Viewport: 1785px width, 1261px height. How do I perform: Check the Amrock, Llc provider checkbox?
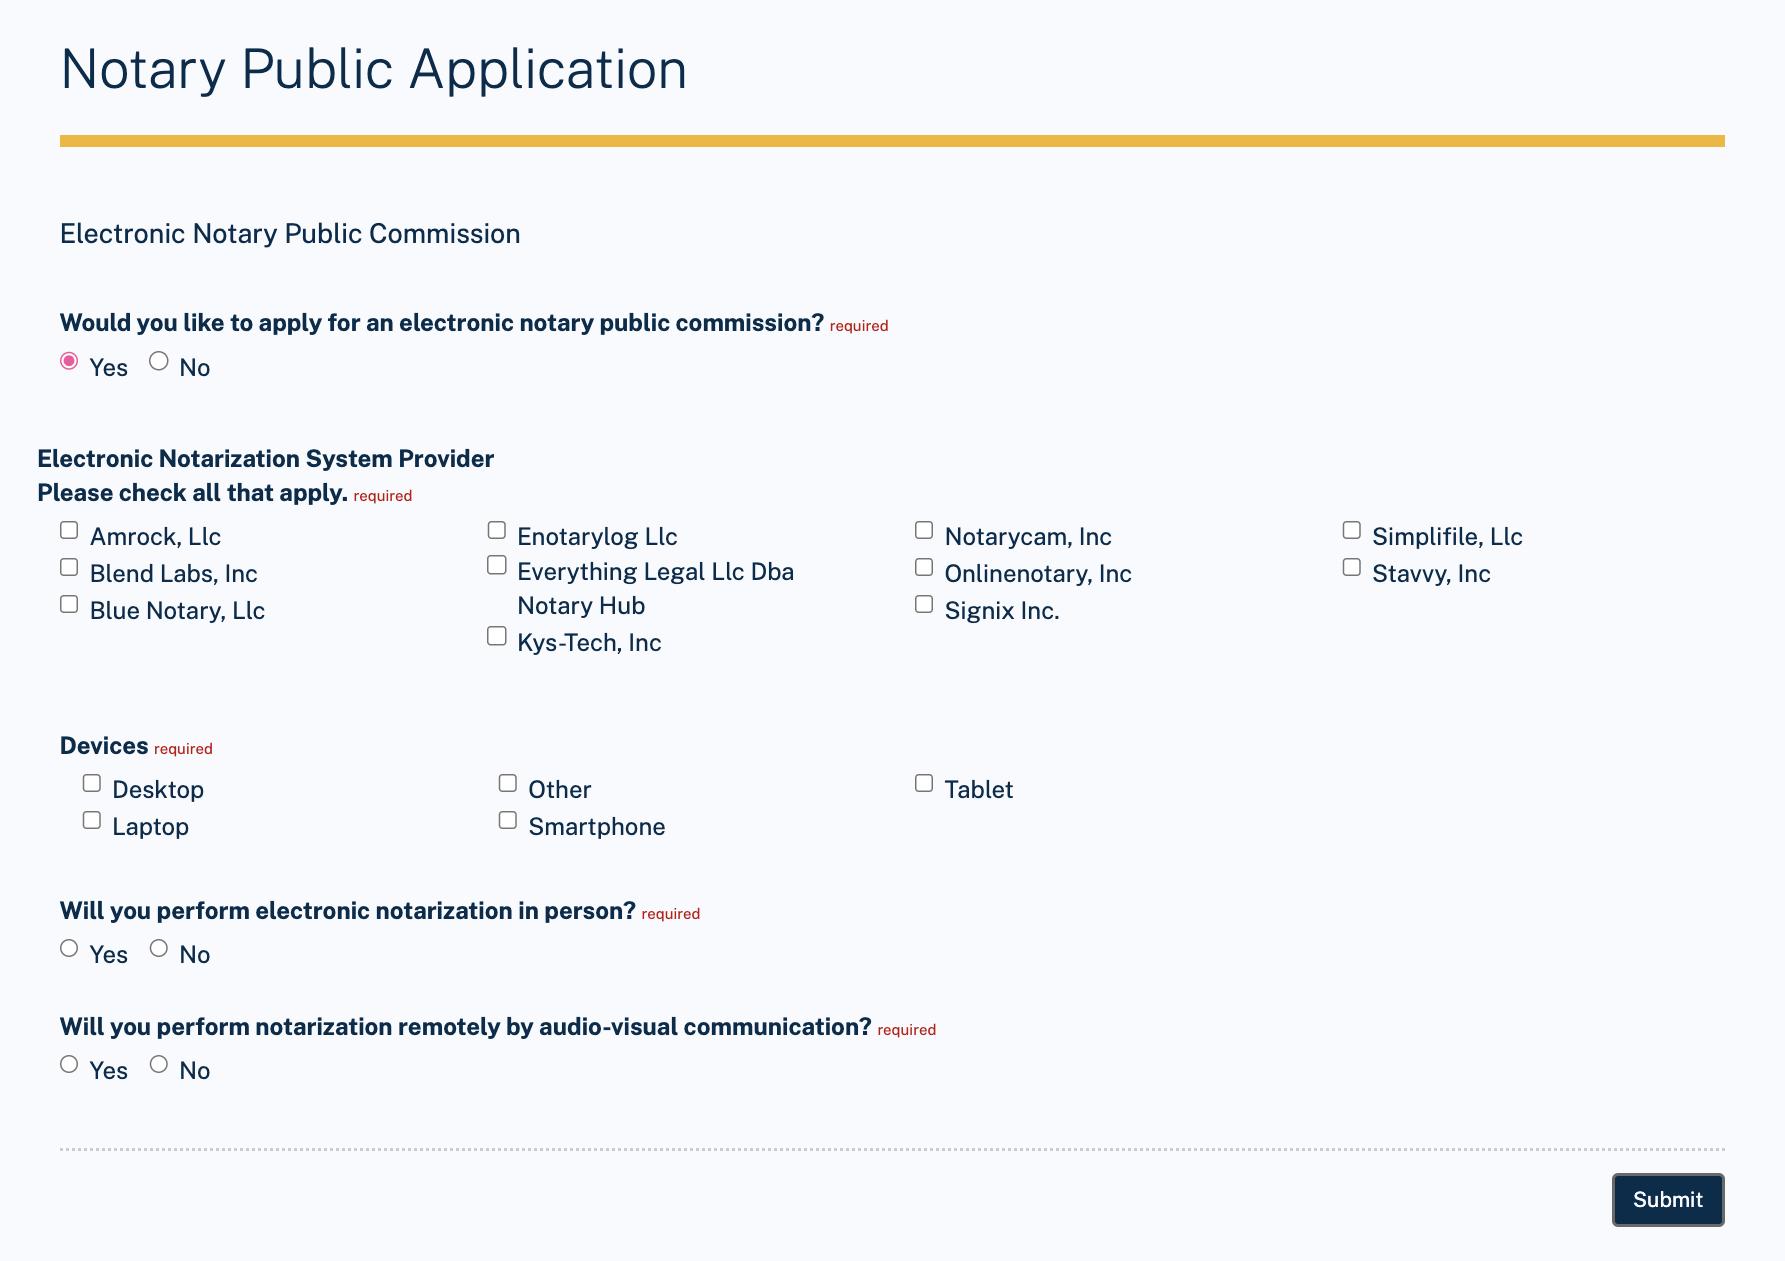68,529
